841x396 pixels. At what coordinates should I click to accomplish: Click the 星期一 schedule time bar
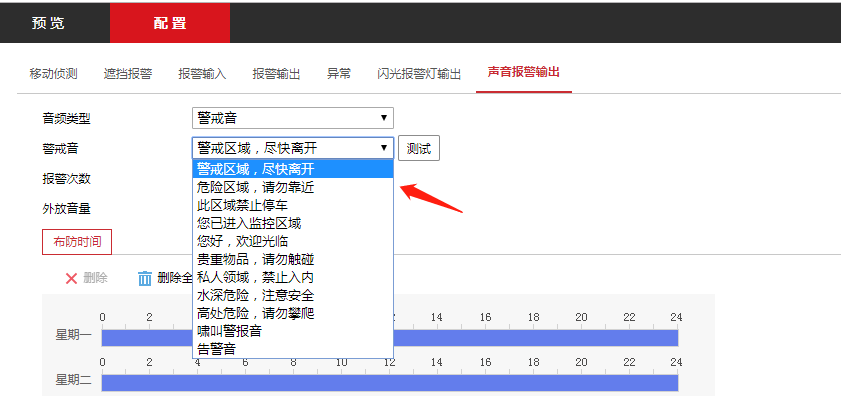coord(390,338)
